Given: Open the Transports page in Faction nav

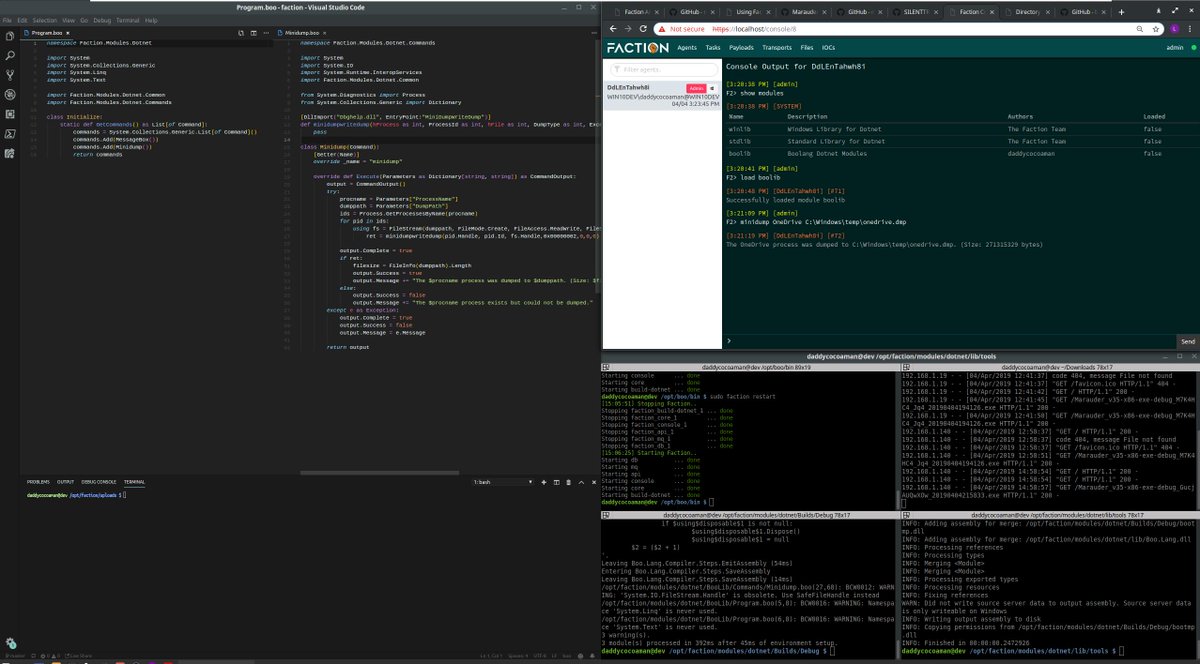Looking at the screenshot, I should [x=777, y=47].
